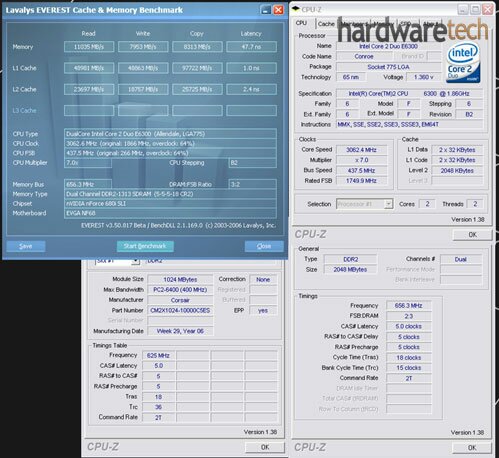
Task: Click the Core Speed 3062.4 MHz field
Action: click(x=362, y=150)
